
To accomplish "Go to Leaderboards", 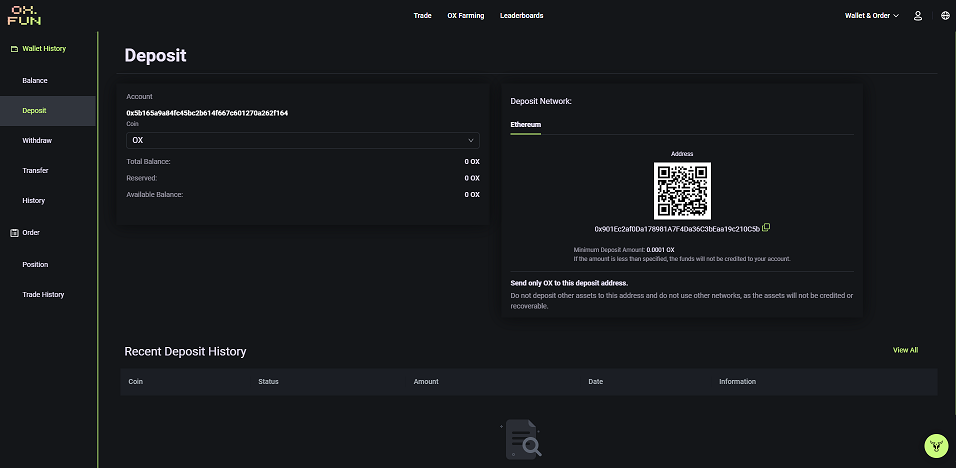I will pos(521,16).
